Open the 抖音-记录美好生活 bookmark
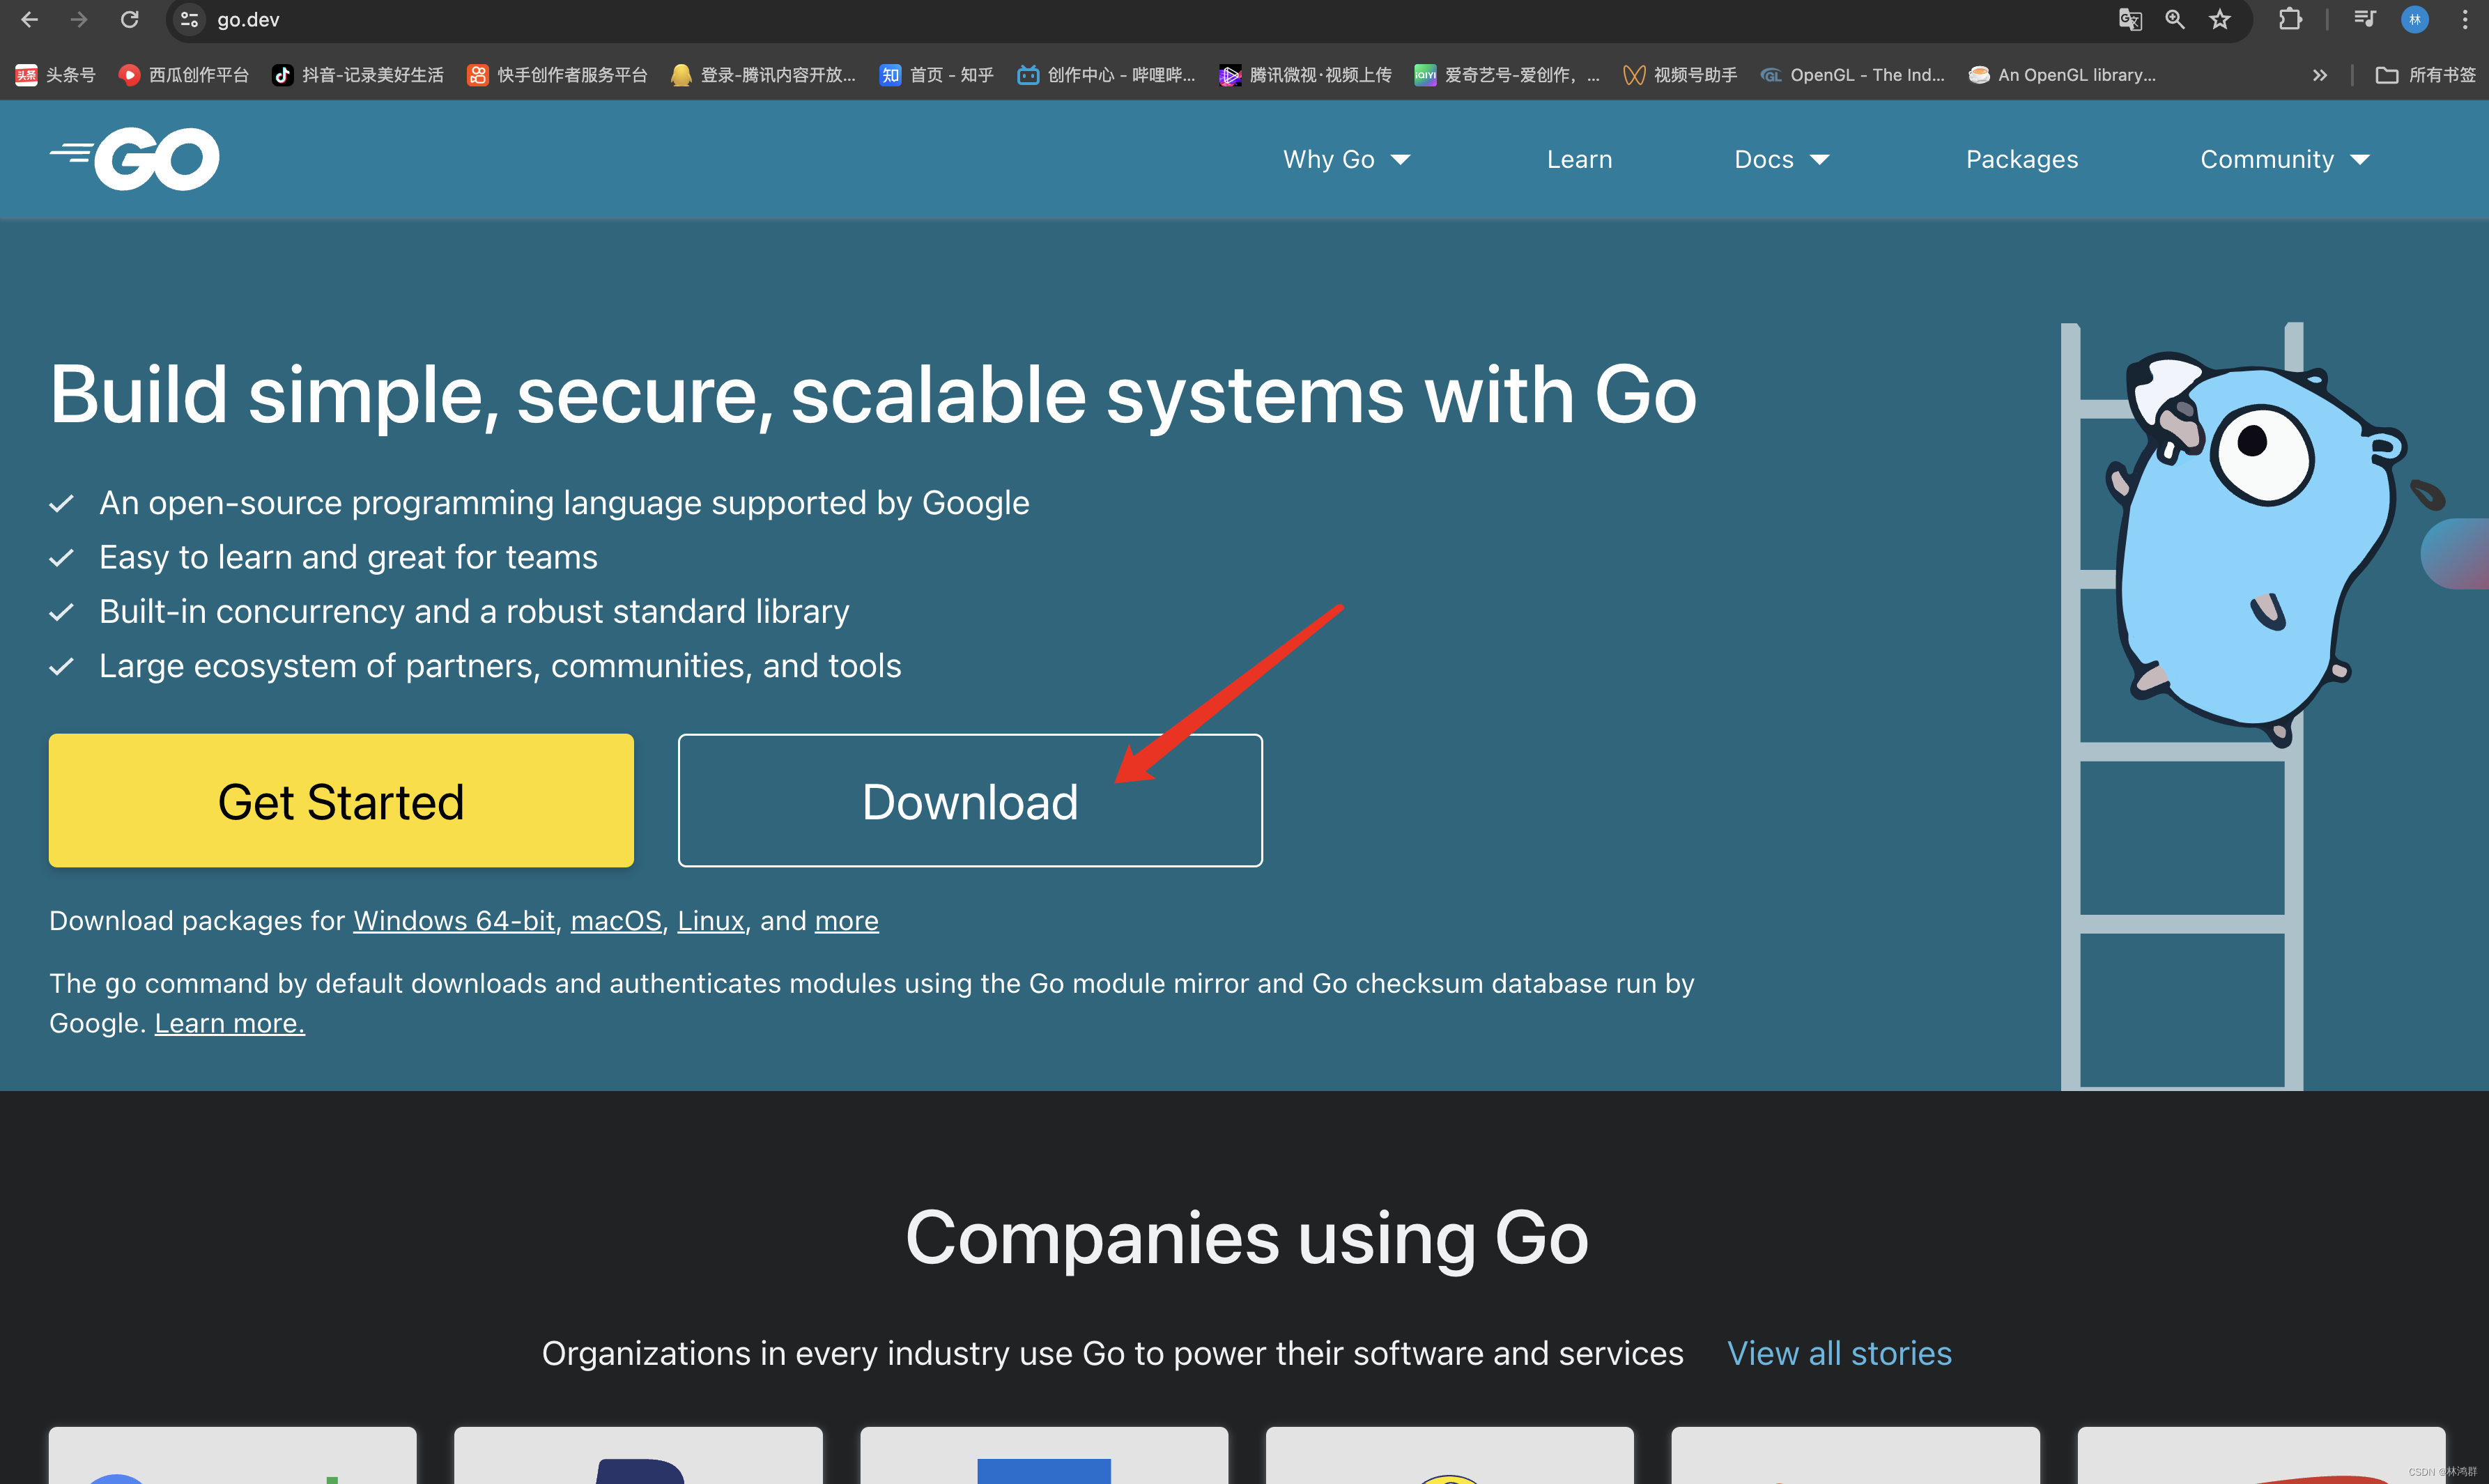This screenshot has width=2489, height=1484. tap(358, 75)
